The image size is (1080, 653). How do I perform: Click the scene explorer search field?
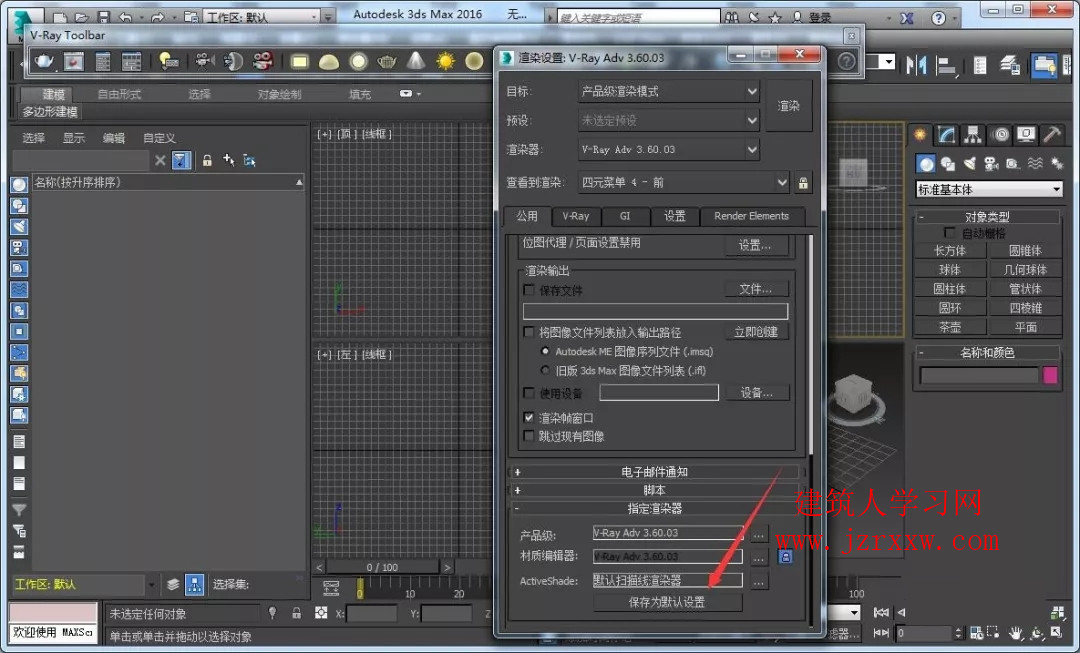[x=81, y=160]
